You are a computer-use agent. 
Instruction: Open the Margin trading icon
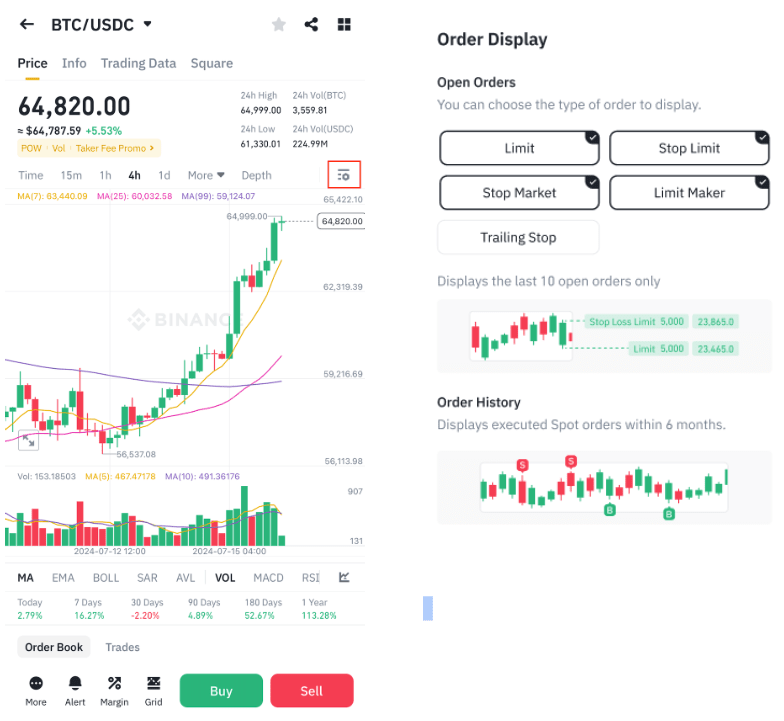(114, 690)
